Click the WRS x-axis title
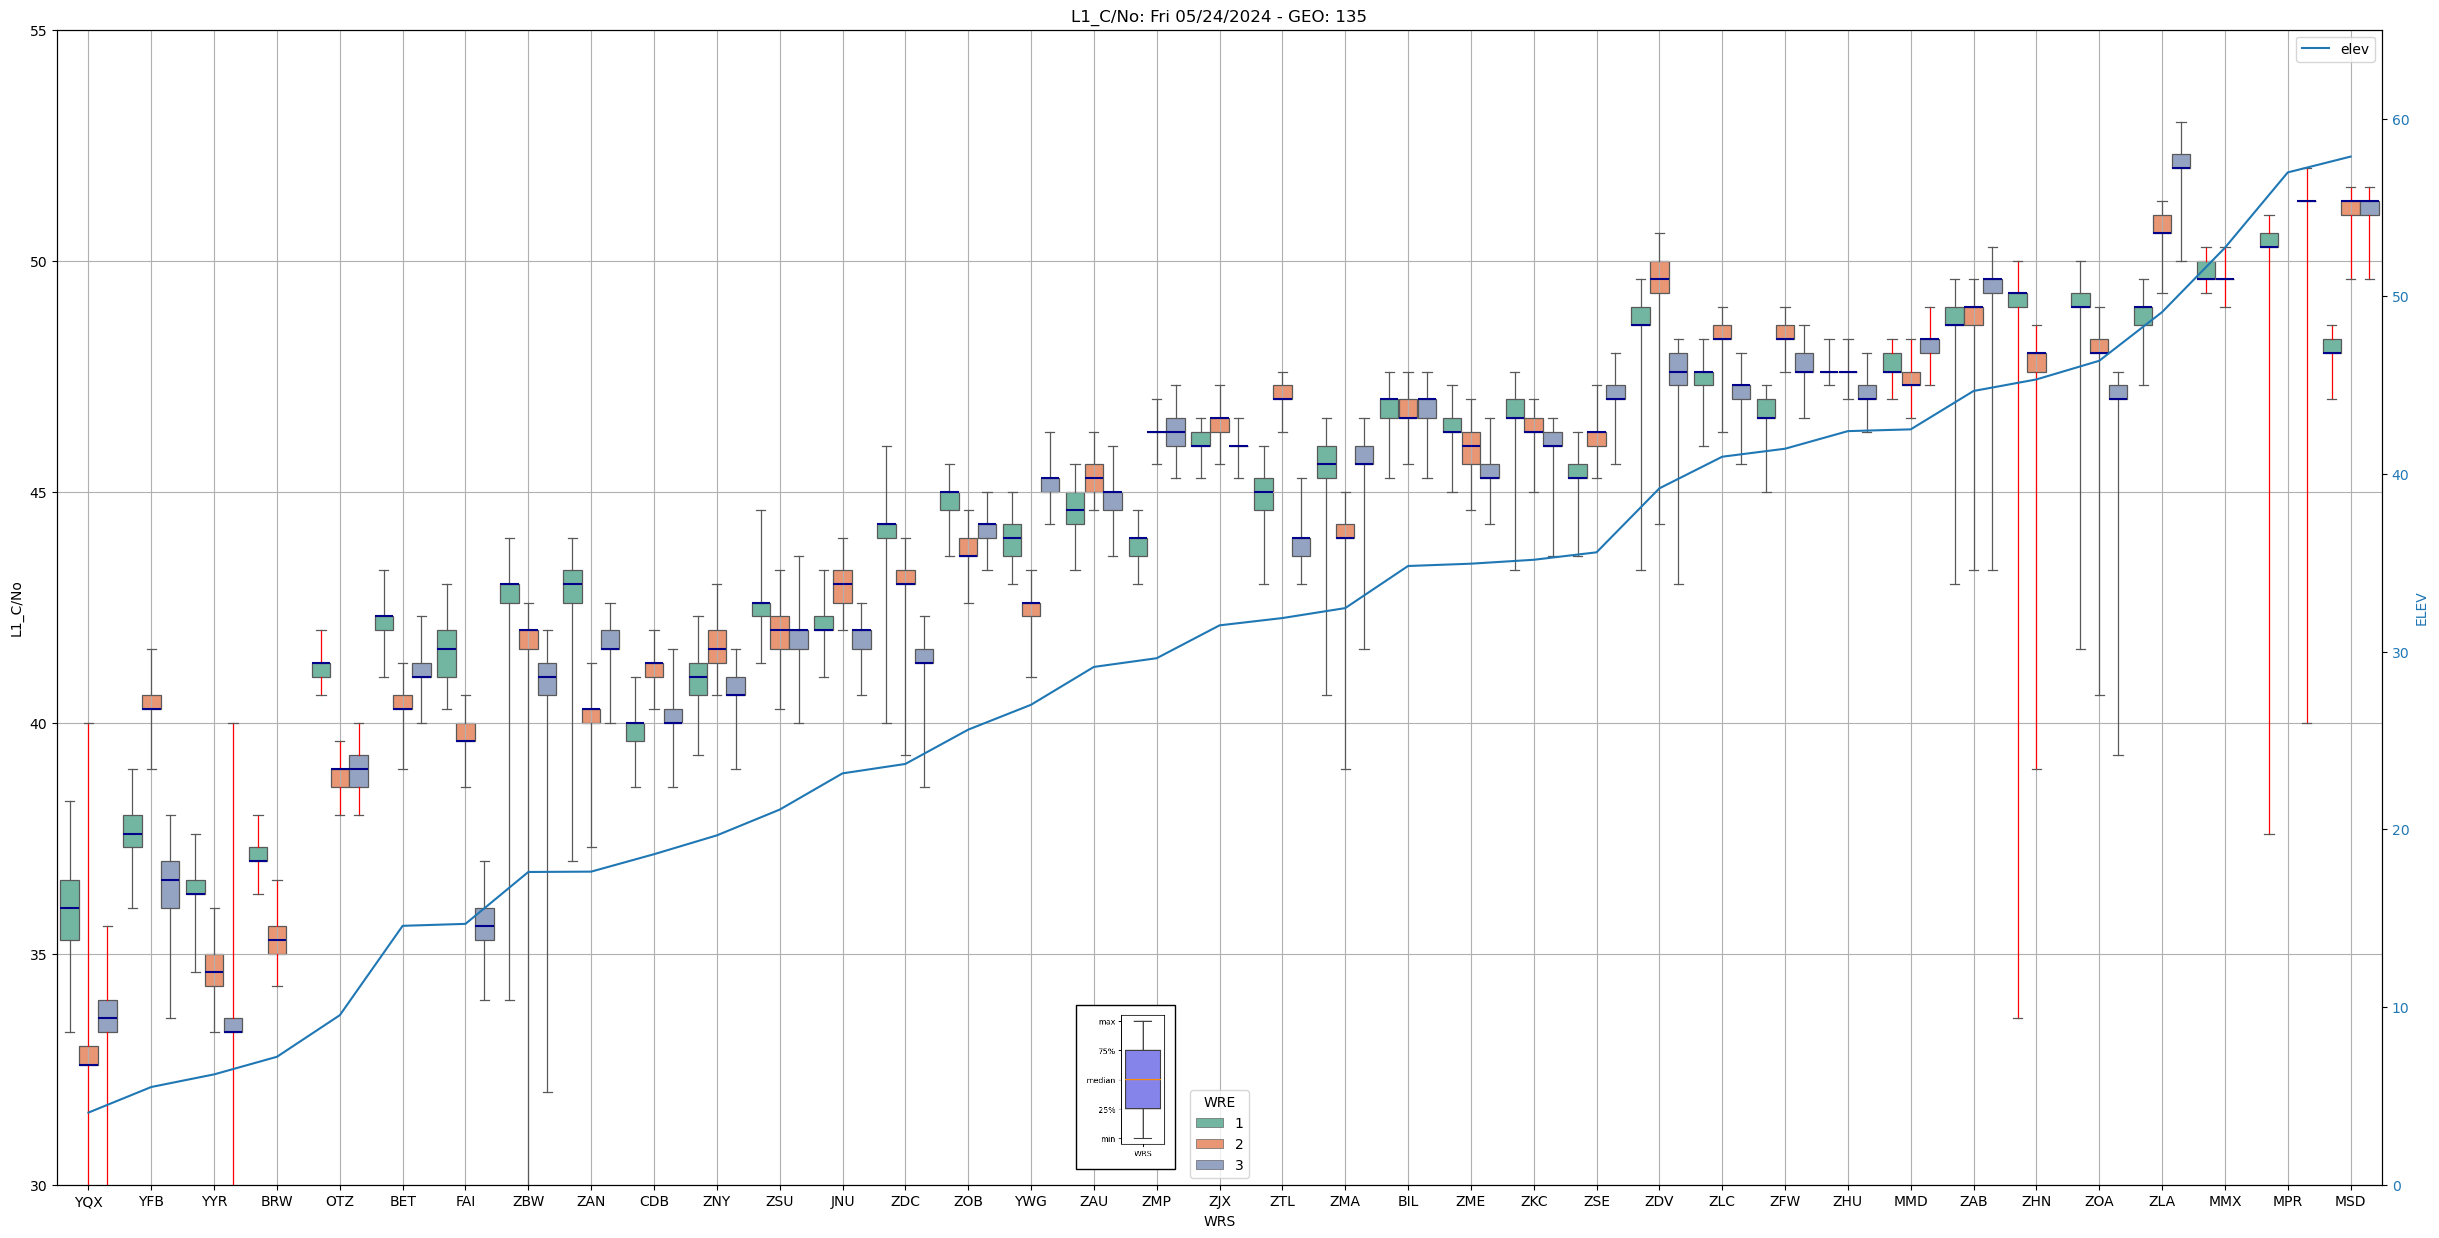2439x1238 pixels. click(x=1219, y=1221)
